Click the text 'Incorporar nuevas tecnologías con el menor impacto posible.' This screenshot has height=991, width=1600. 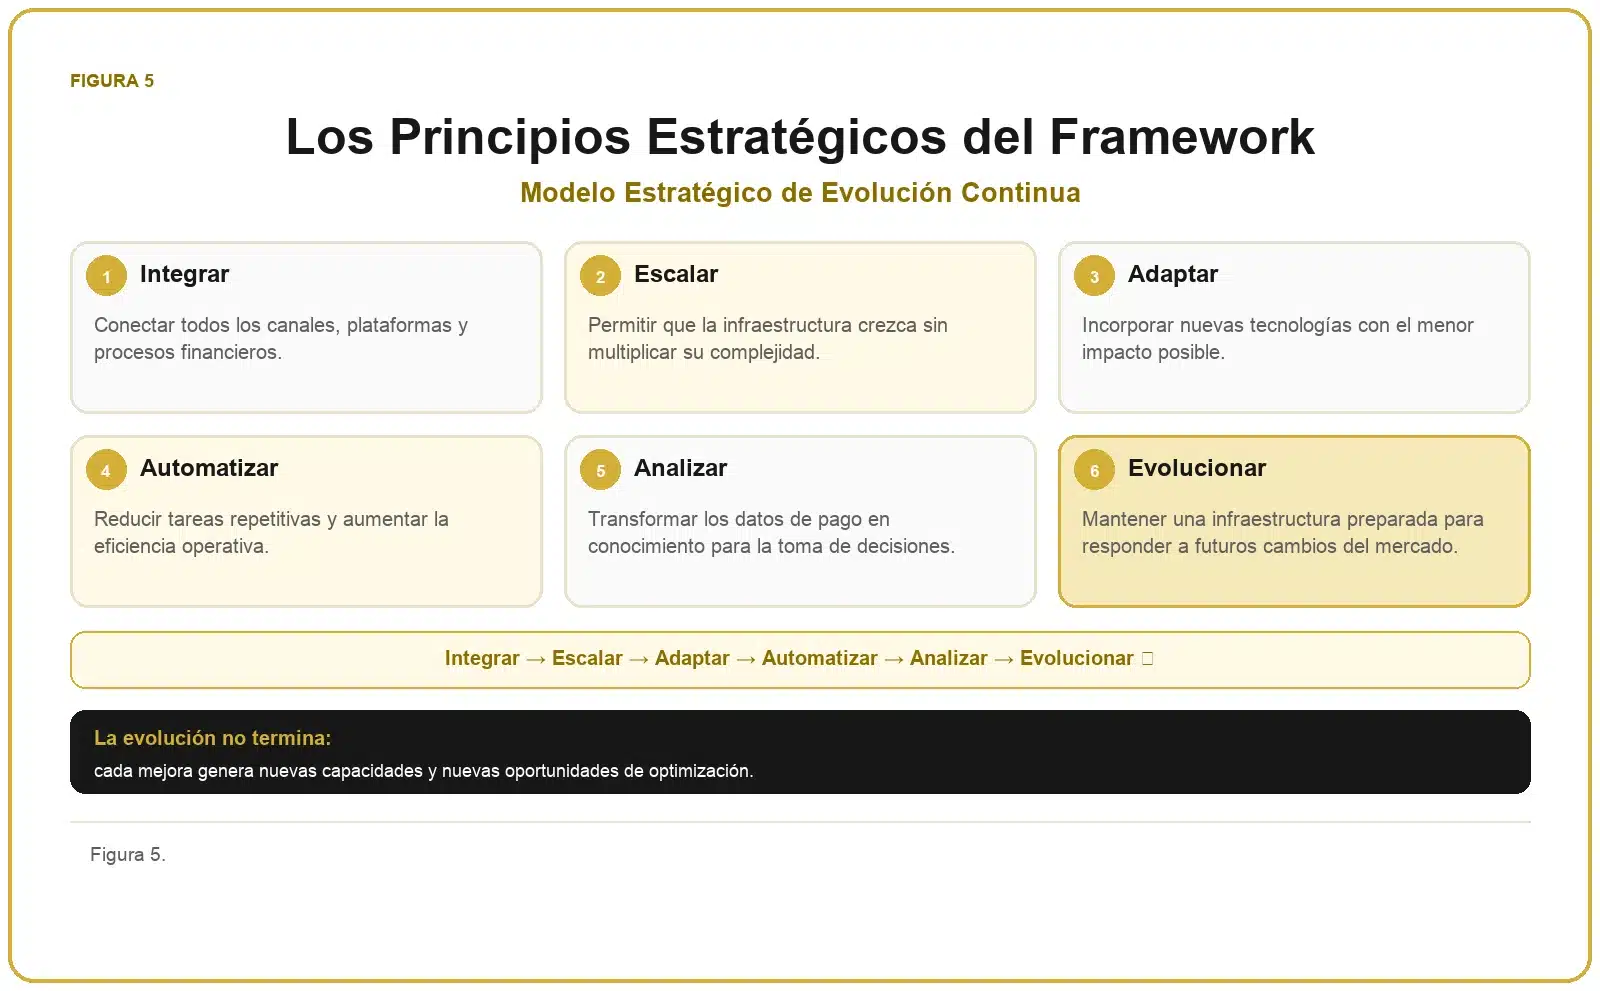click(x=1278, y=338)
